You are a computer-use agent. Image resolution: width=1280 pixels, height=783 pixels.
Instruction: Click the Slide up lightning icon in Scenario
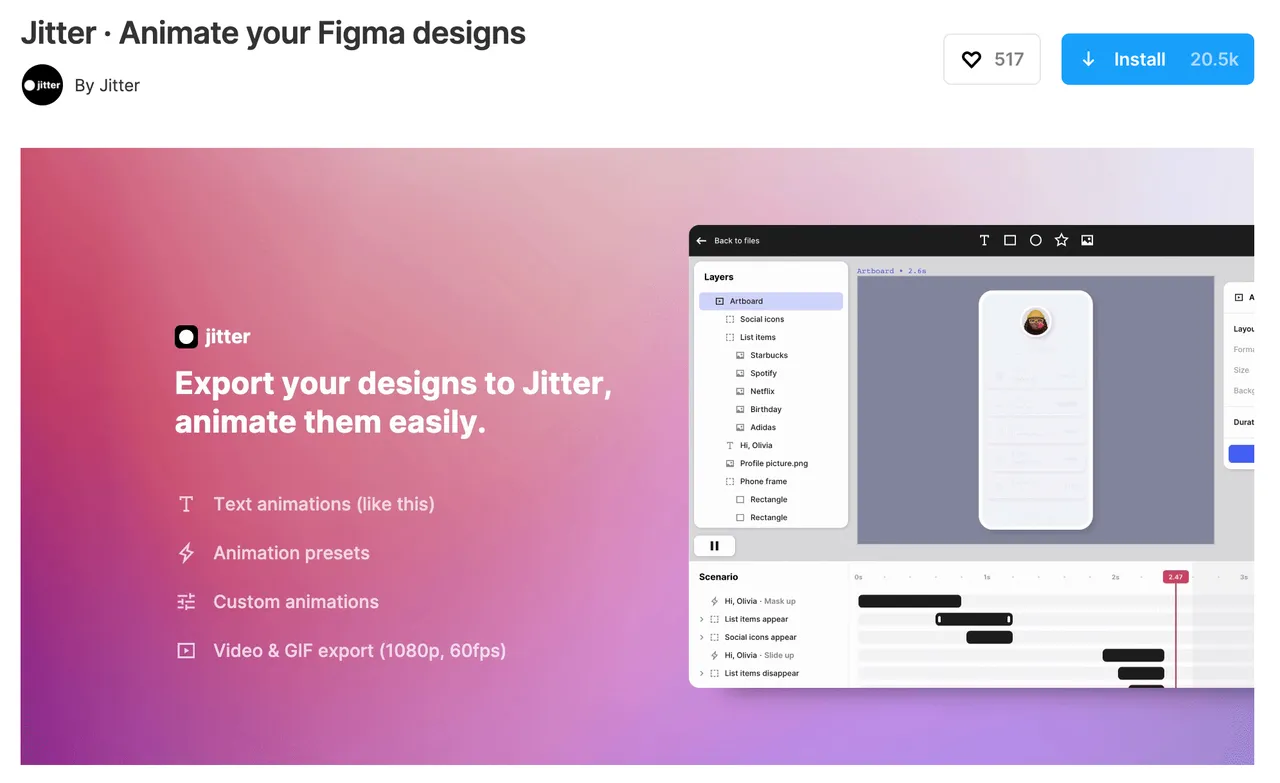tap(714, 655)
